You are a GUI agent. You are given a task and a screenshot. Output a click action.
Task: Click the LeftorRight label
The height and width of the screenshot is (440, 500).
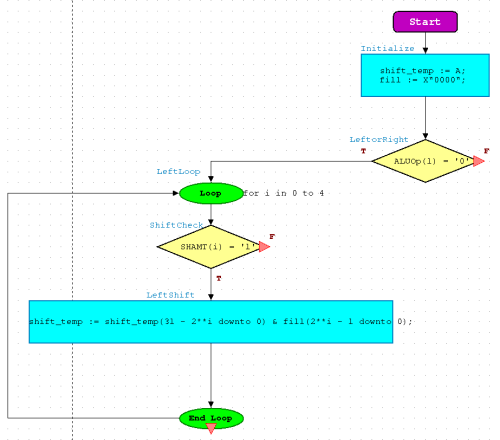tap(379, 139)
